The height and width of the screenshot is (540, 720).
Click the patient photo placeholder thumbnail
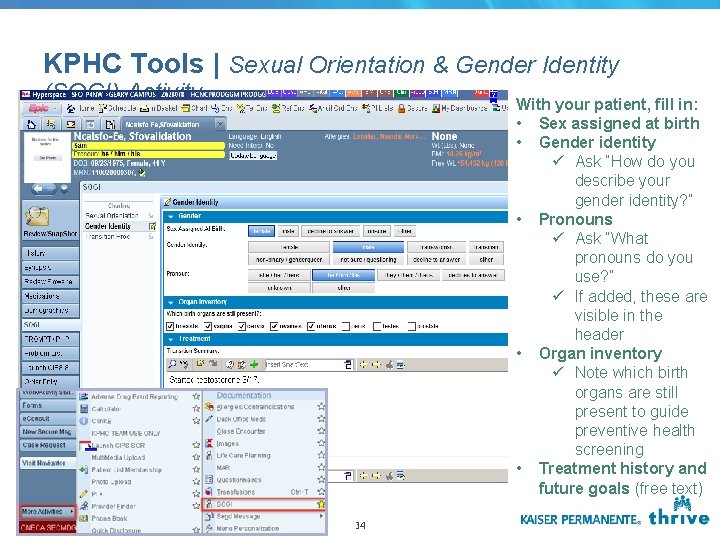click(48, 158)
